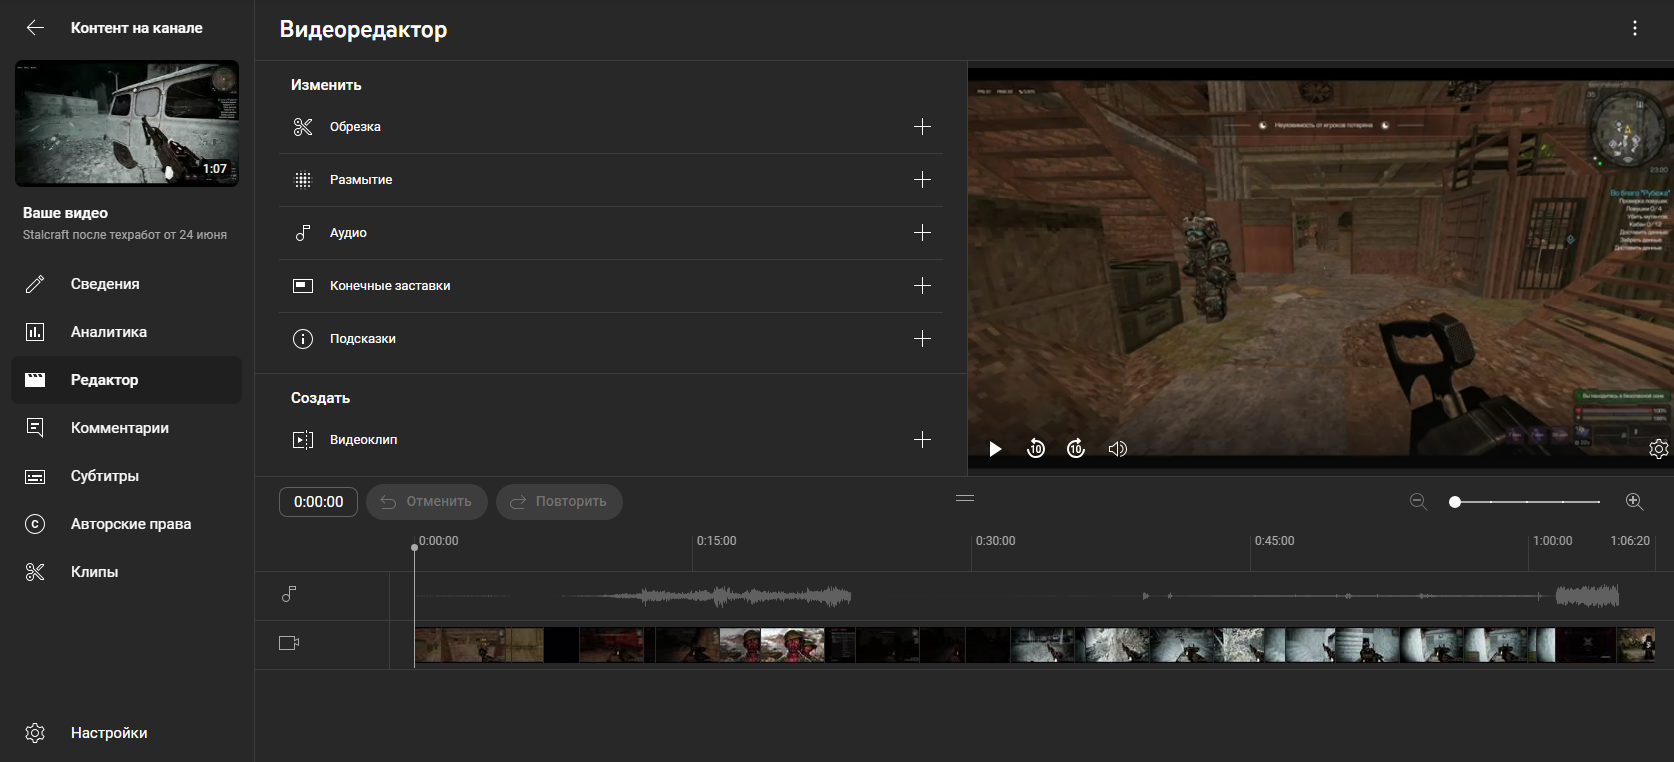Rewind the preview 10 seconds
The height and width of the screenshot is (762, 1674).
tap(1036, 449)
